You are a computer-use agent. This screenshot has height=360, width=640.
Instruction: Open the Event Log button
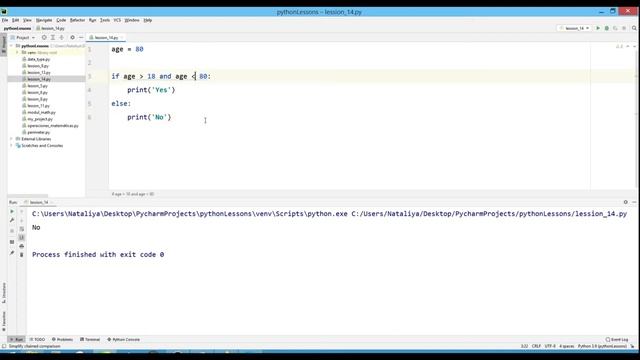617,340
